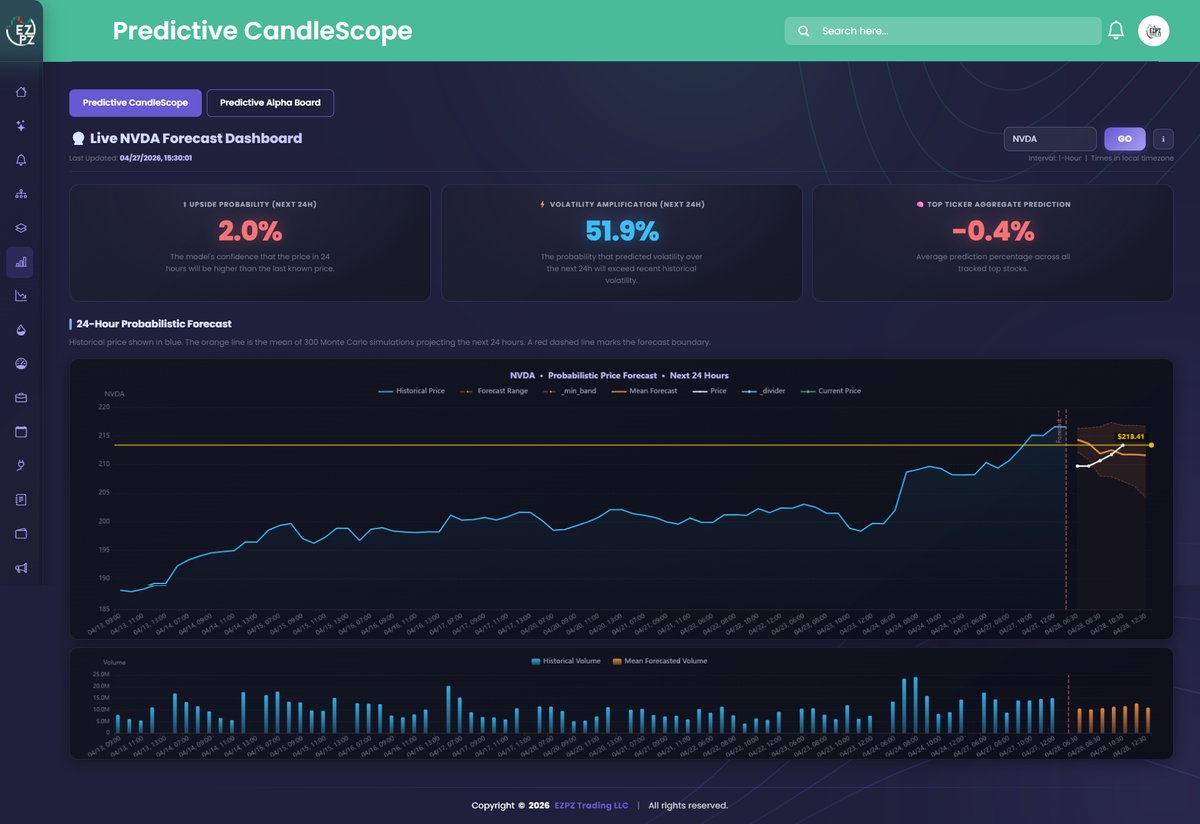
Task: Switch to Predictive CandleScope tab
Action: (x=135, y=103)
